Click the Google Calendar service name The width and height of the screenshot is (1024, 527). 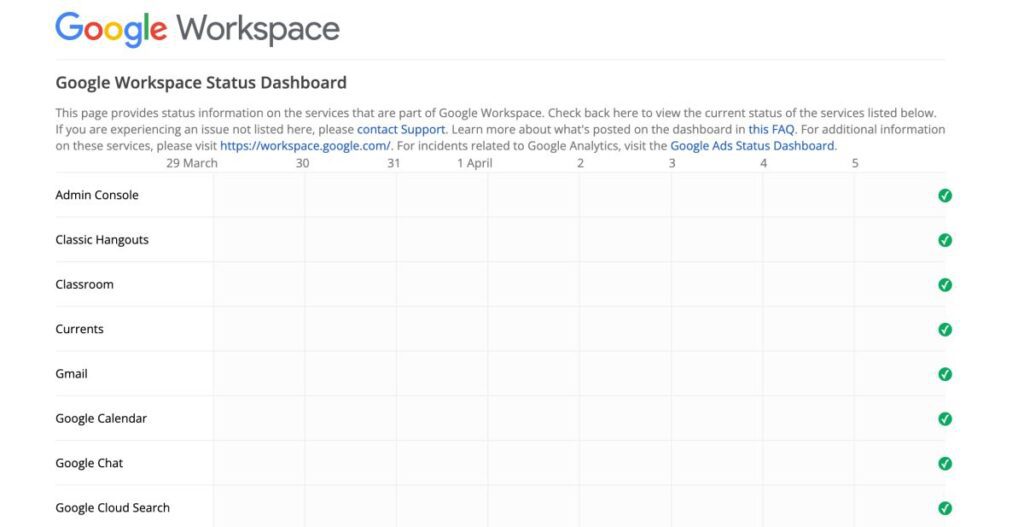point(101,418)
